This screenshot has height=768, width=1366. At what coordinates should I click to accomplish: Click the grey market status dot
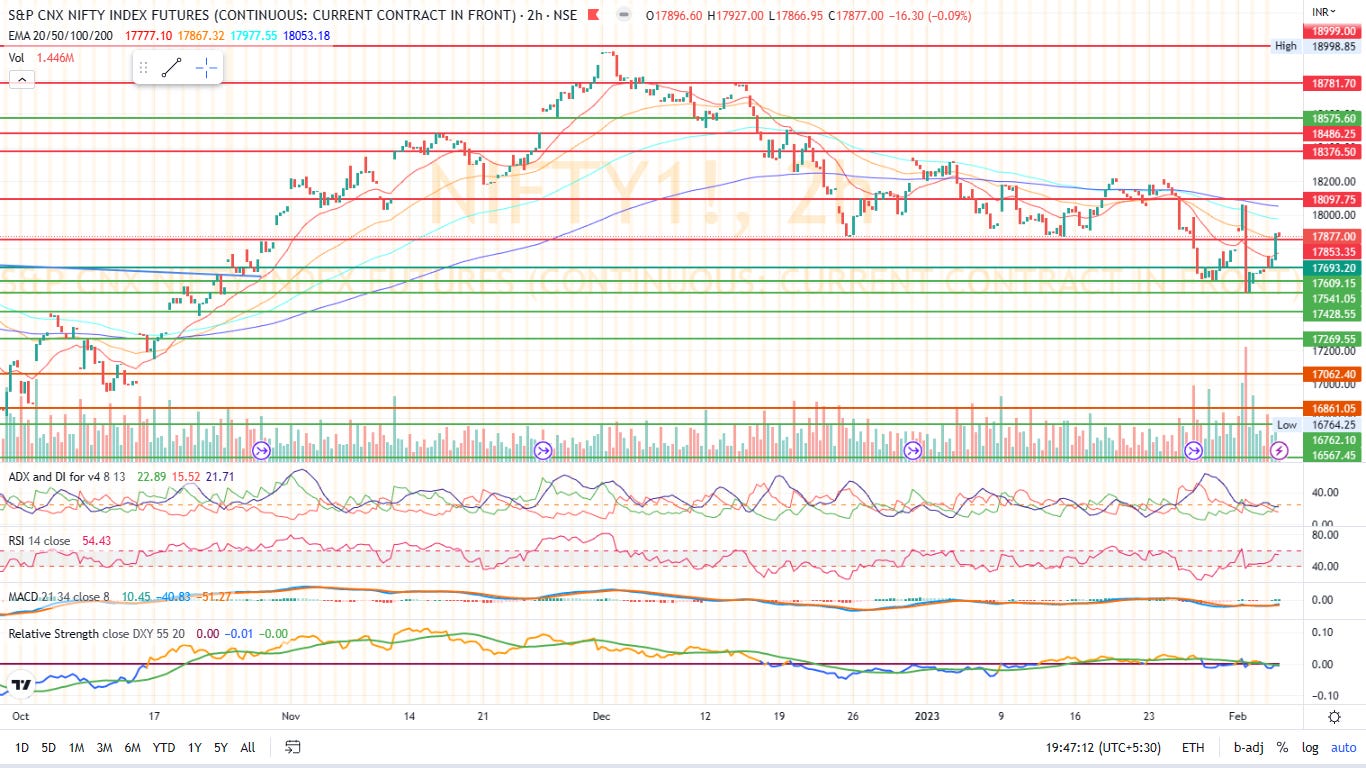coord(624,15)
